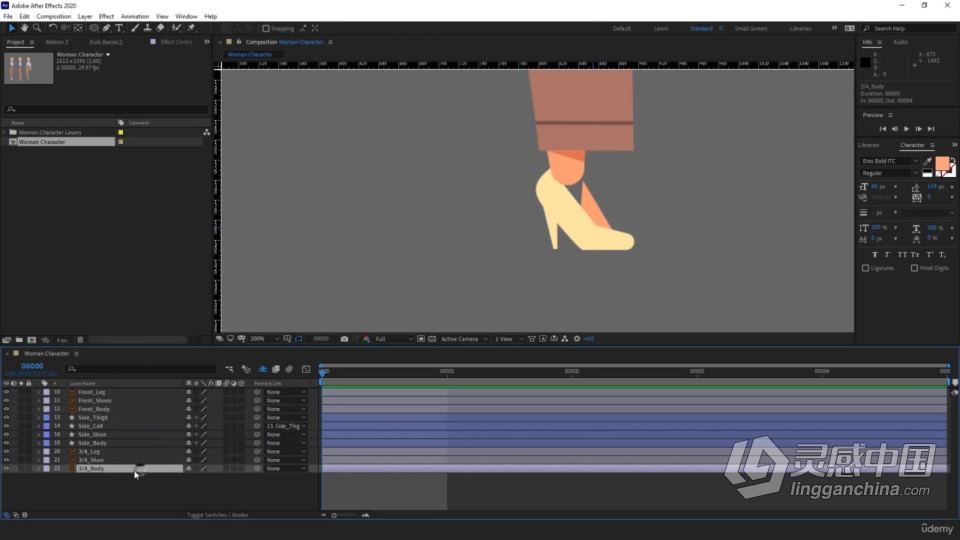The height and width of the screenshot is (540, 960).
Task: Select the Roto Brush tool
Action: [x=176, y=28]
